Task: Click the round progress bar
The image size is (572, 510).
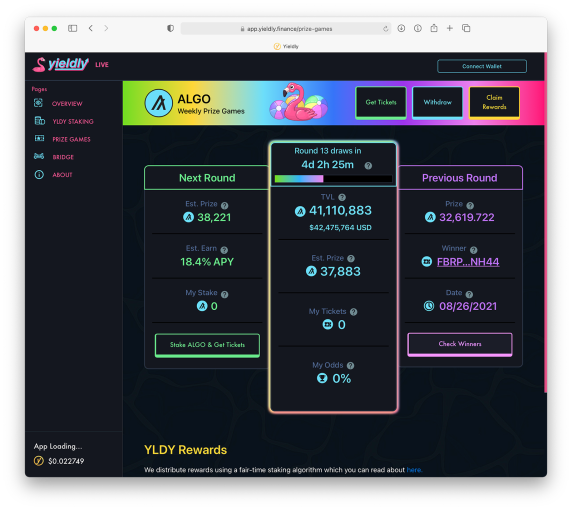Action: (333, 179)
